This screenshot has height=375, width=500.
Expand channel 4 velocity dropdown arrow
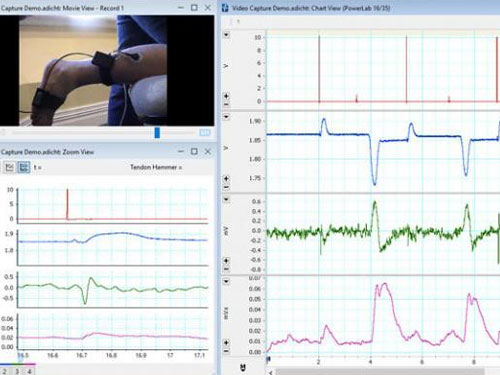coord(227,281)
